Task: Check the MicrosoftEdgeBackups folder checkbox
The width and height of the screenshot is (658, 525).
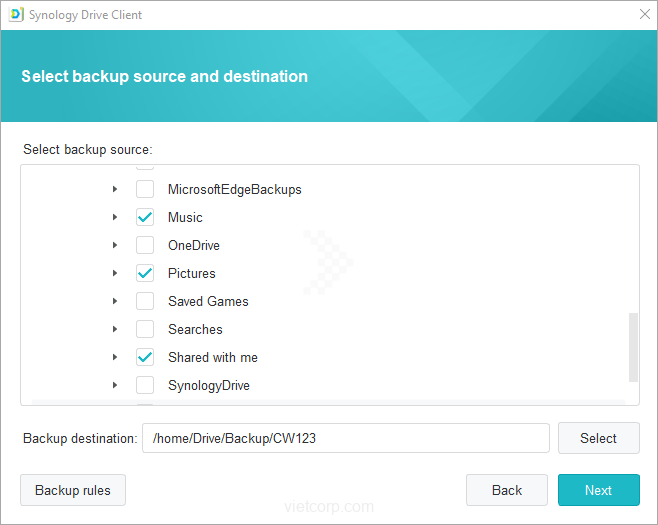Action: coord(145,189)
